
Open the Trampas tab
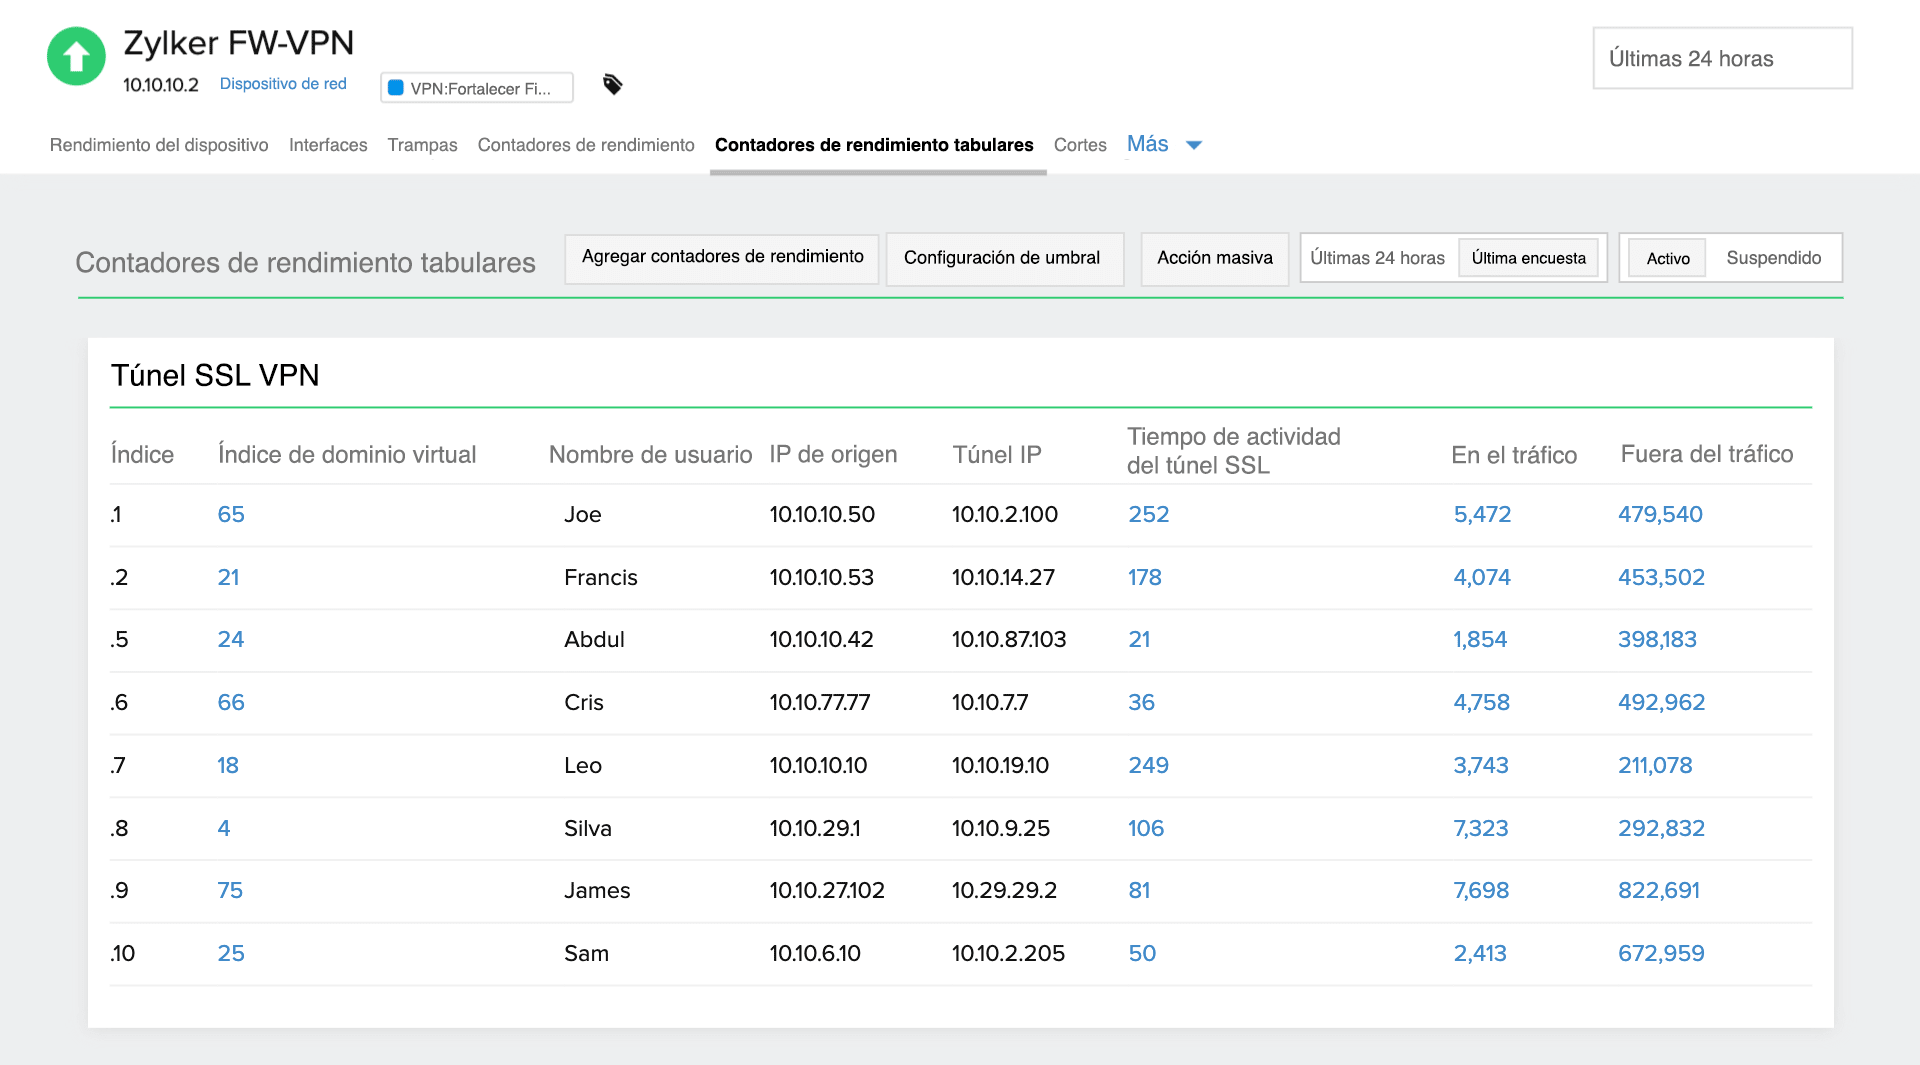(422, 145)
